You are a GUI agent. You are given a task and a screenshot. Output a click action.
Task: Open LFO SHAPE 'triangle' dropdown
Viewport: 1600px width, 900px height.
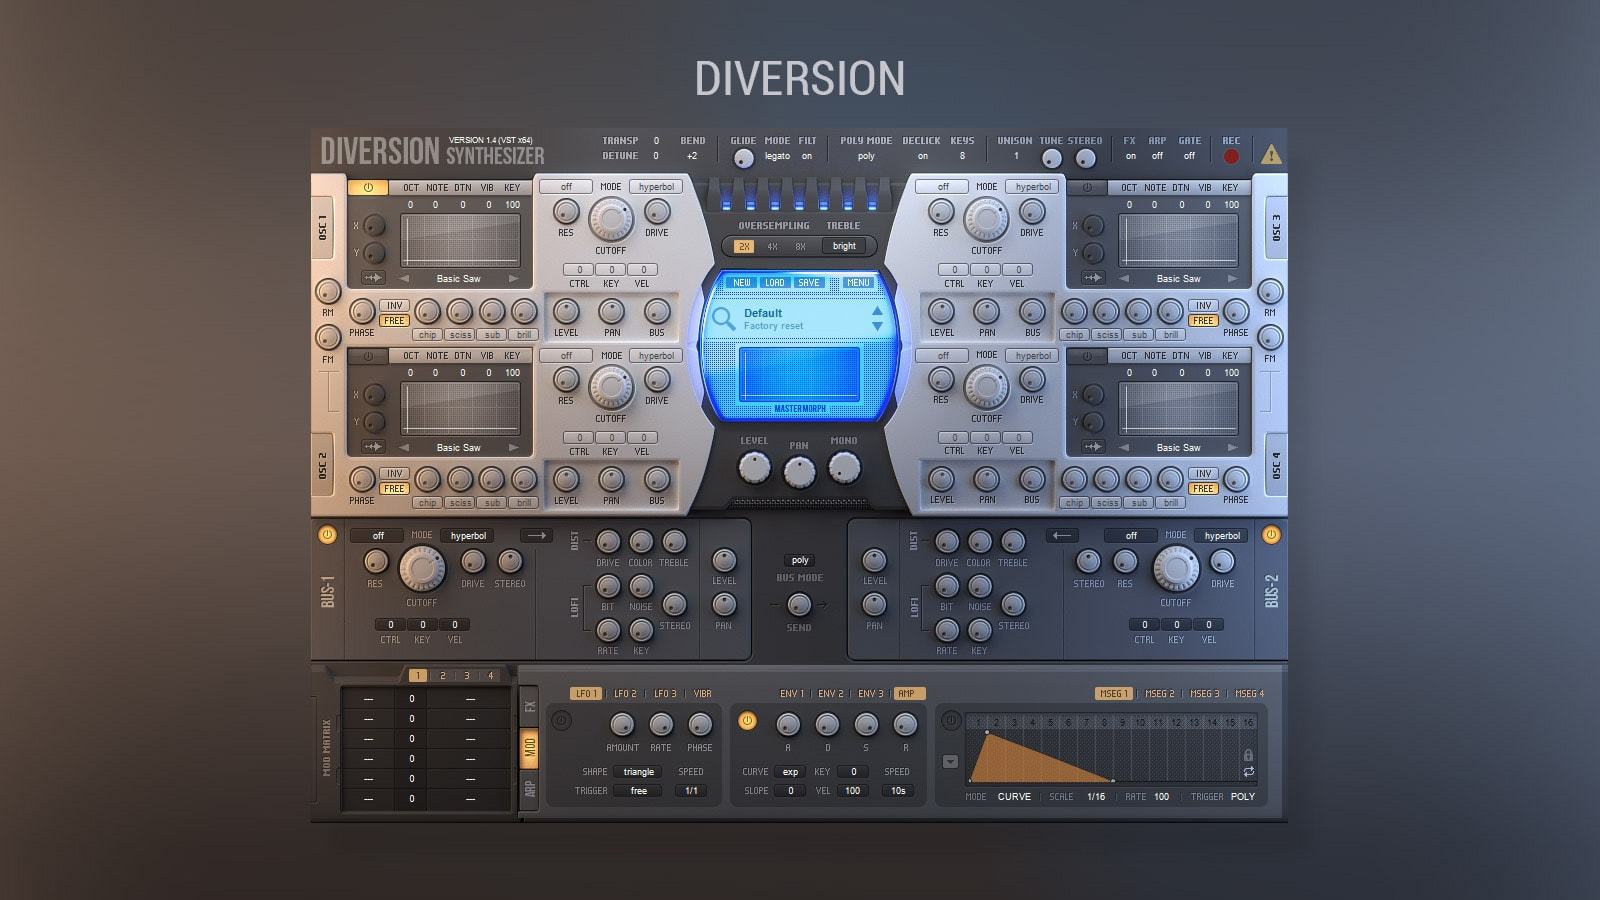(638, 772)
